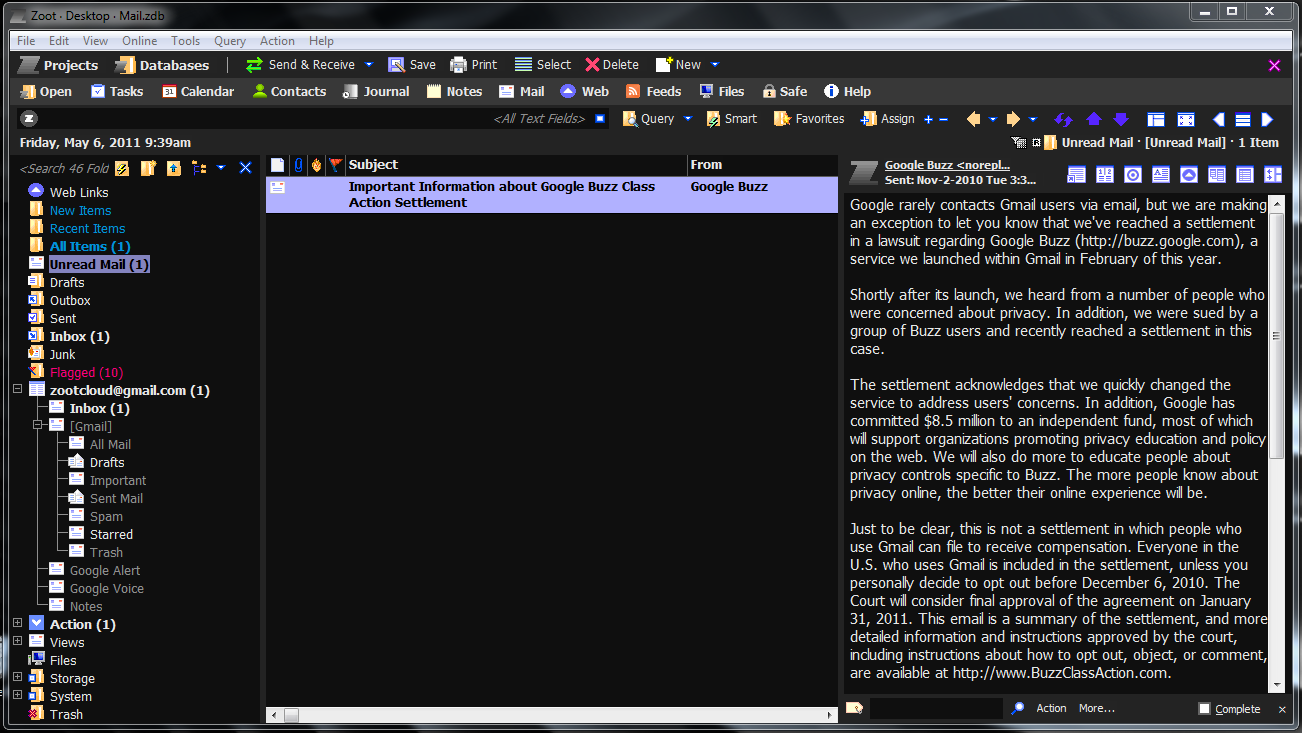Expand the Storage folder
The width and height of the screenshot is (1302, 733).
17,678
